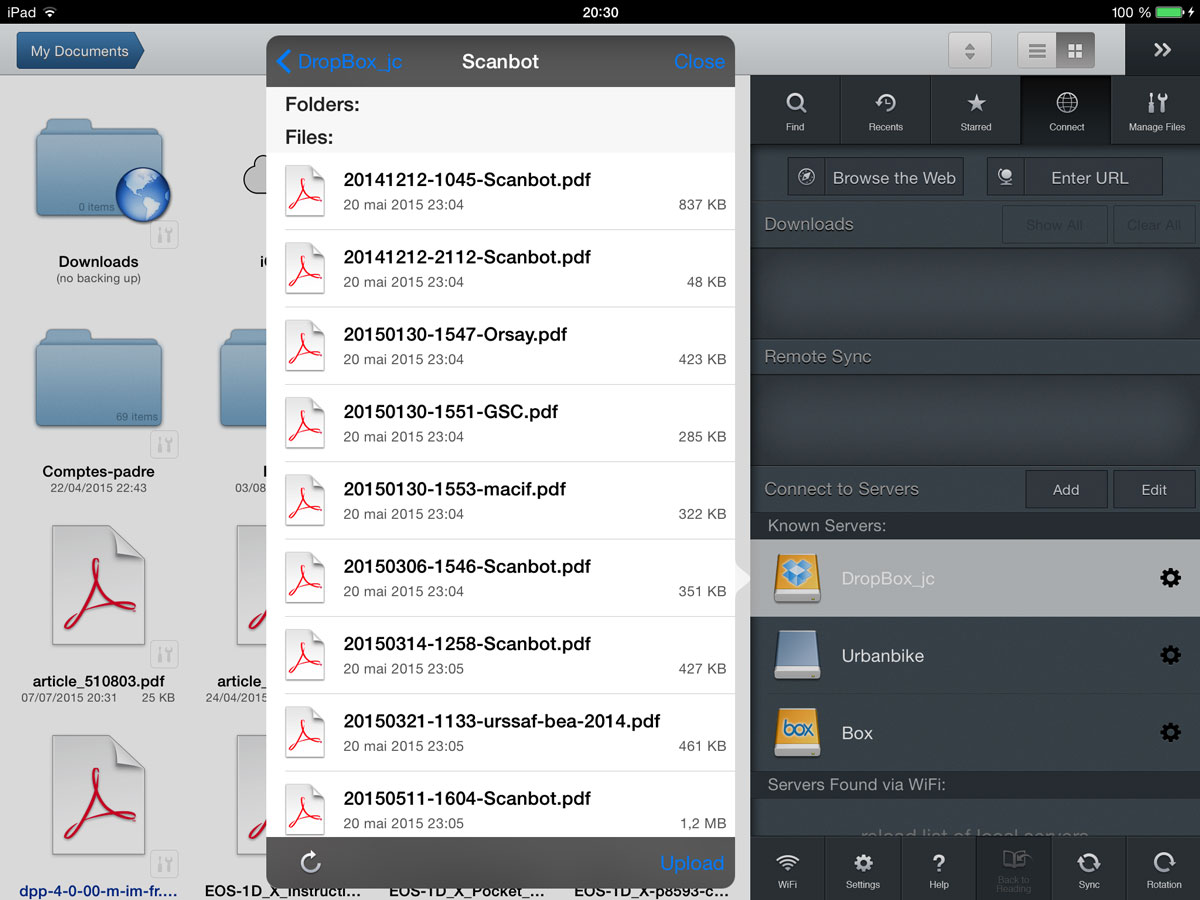Go back to DropBox_jc folder

pos(339,61)
